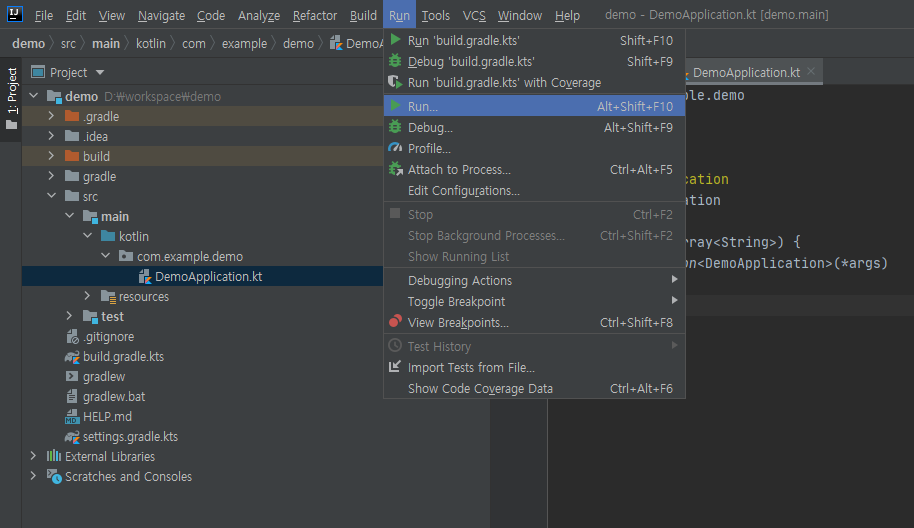Screen dimensions: 914x528
Task: Click the Profile... gauge icon
Action: (395, 148)
